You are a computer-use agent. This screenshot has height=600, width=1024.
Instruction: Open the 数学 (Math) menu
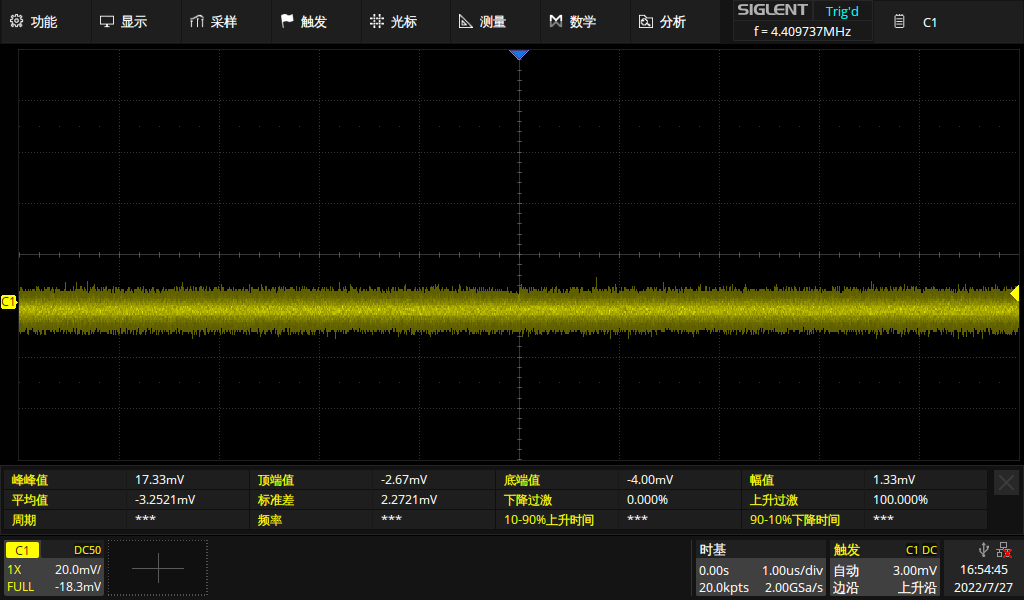573,21
